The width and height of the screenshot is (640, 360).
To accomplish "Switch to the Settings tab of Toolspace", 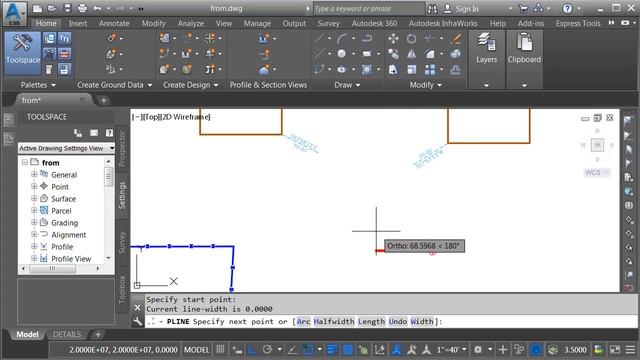I will tap(122, 195).
